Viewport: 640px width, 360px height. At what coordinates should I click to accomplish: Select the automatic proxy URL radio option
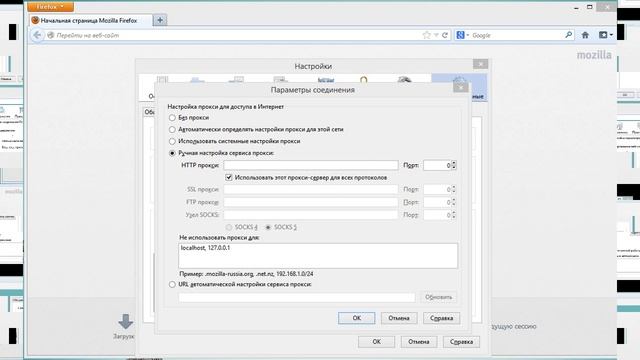pos(172,284)
